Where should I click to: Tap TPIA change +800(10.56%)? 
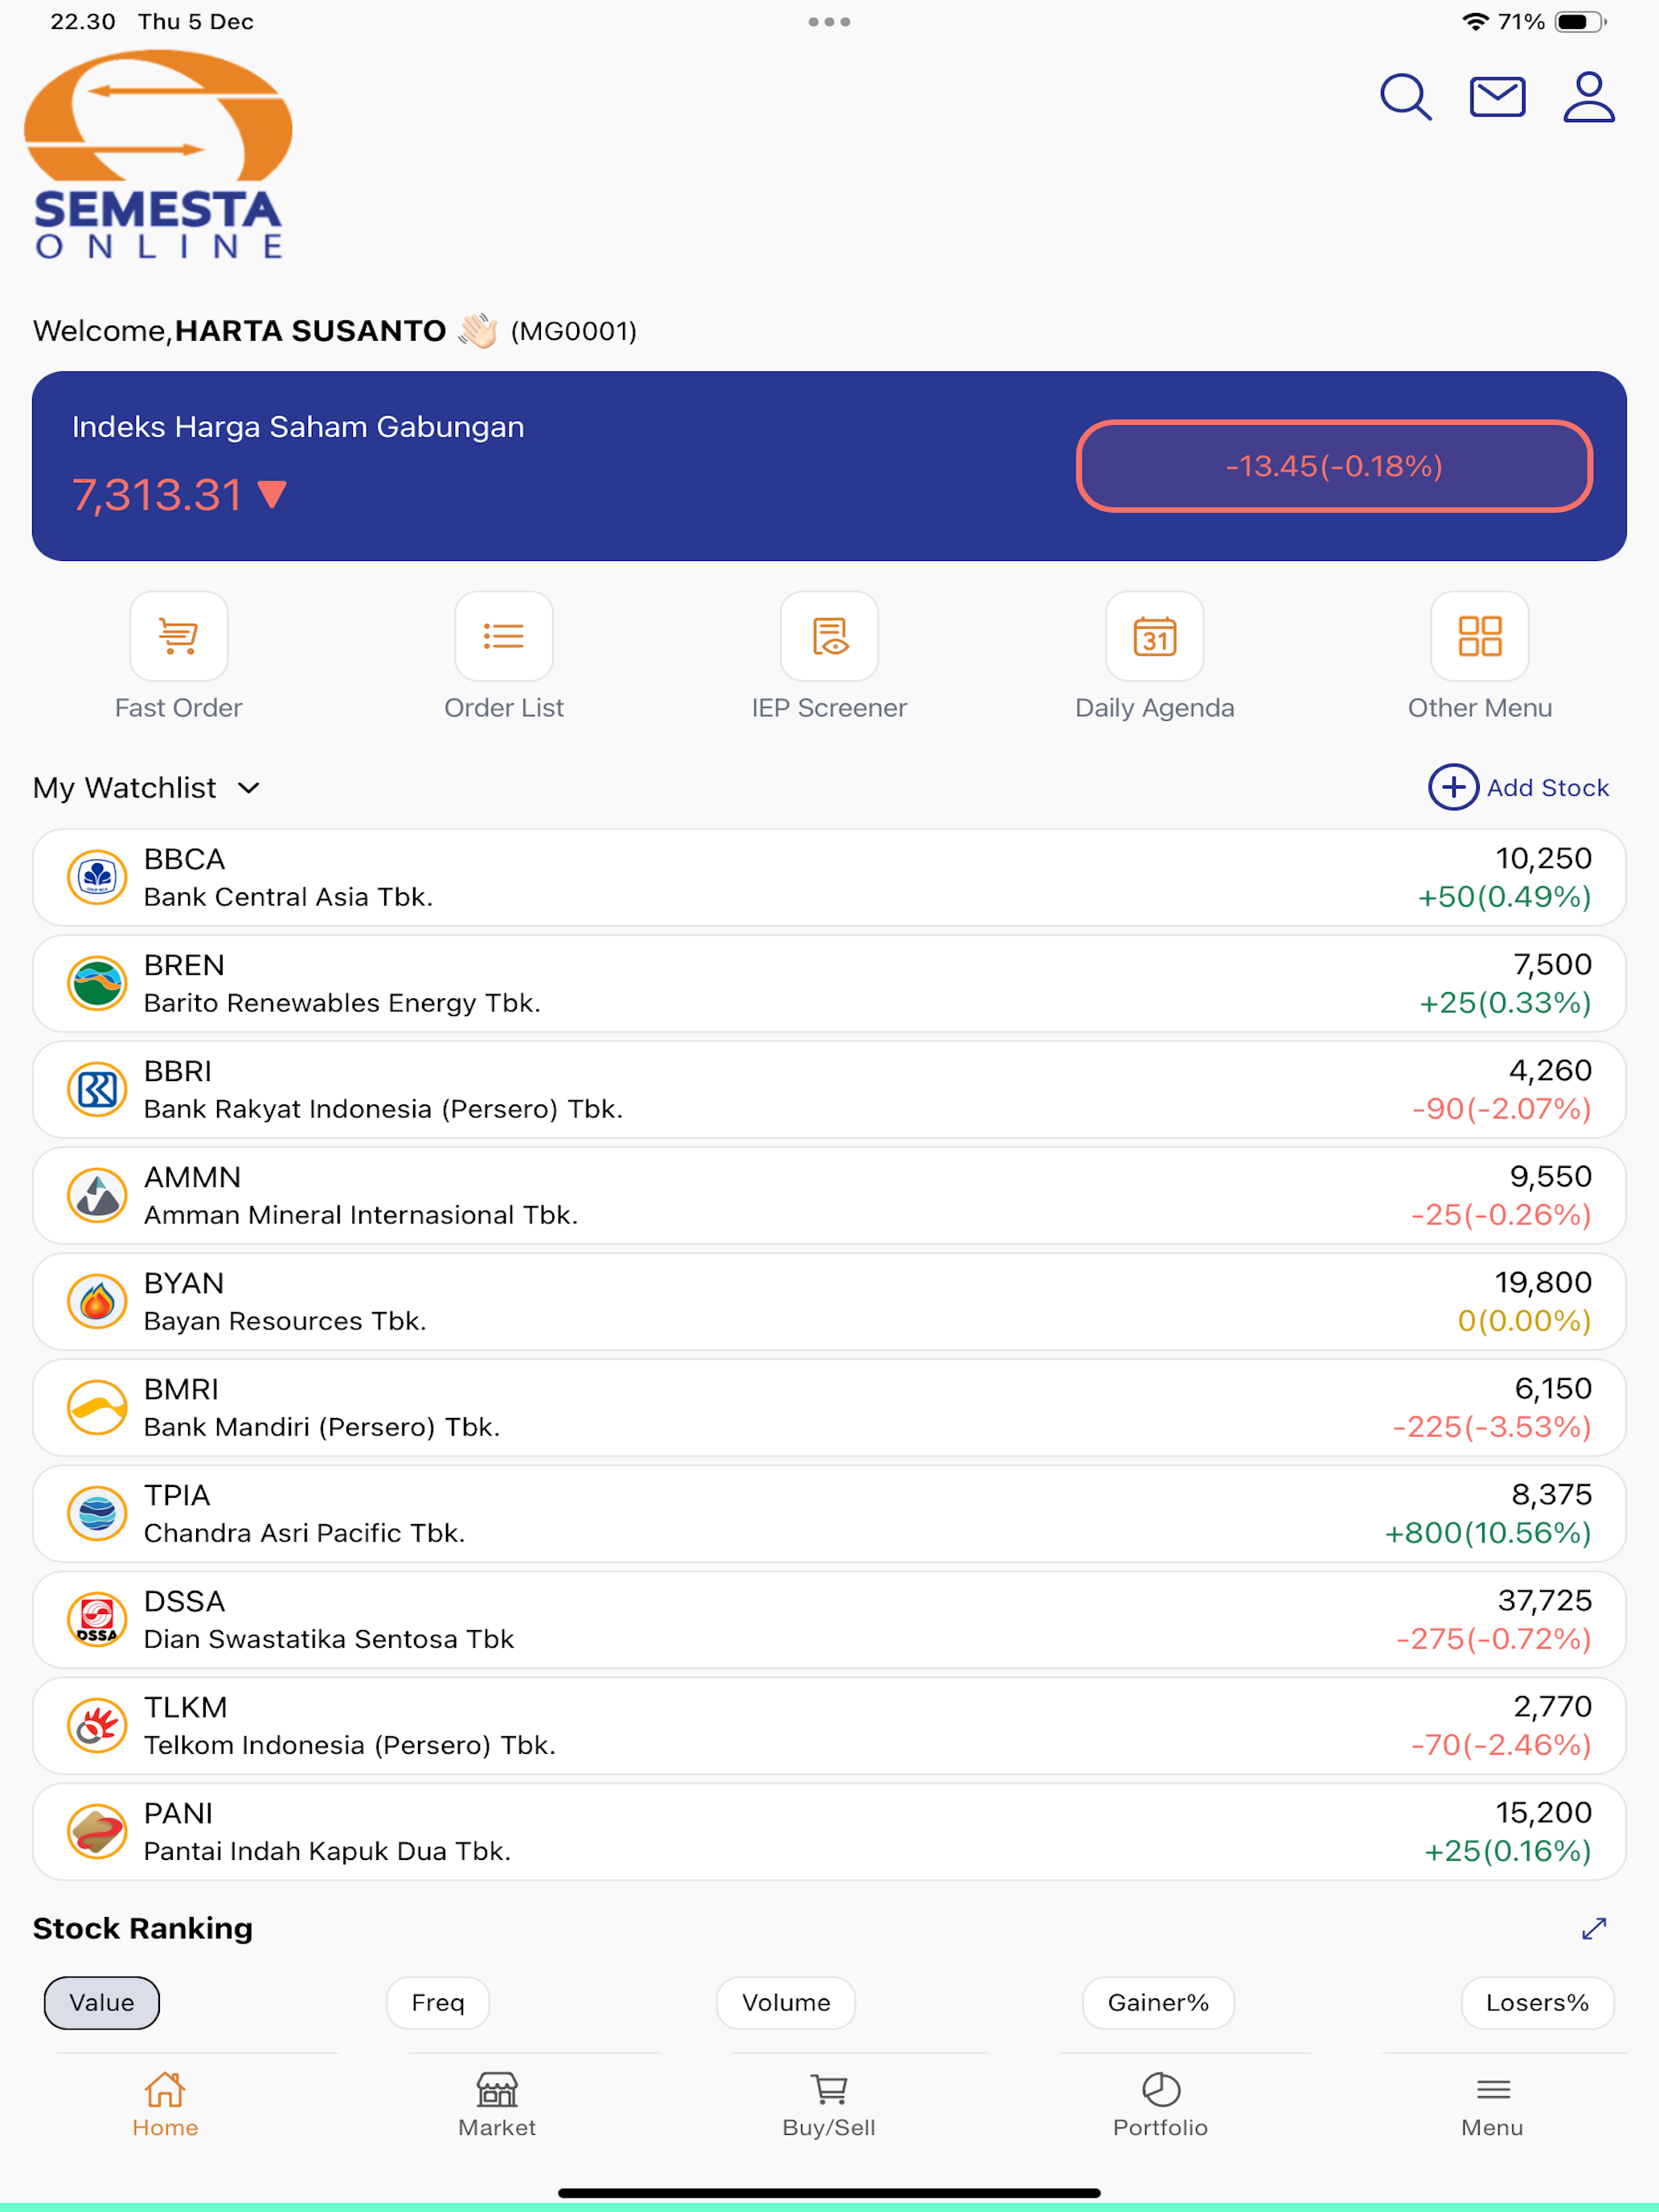pyautogui.click(x=1488, y=1533)
